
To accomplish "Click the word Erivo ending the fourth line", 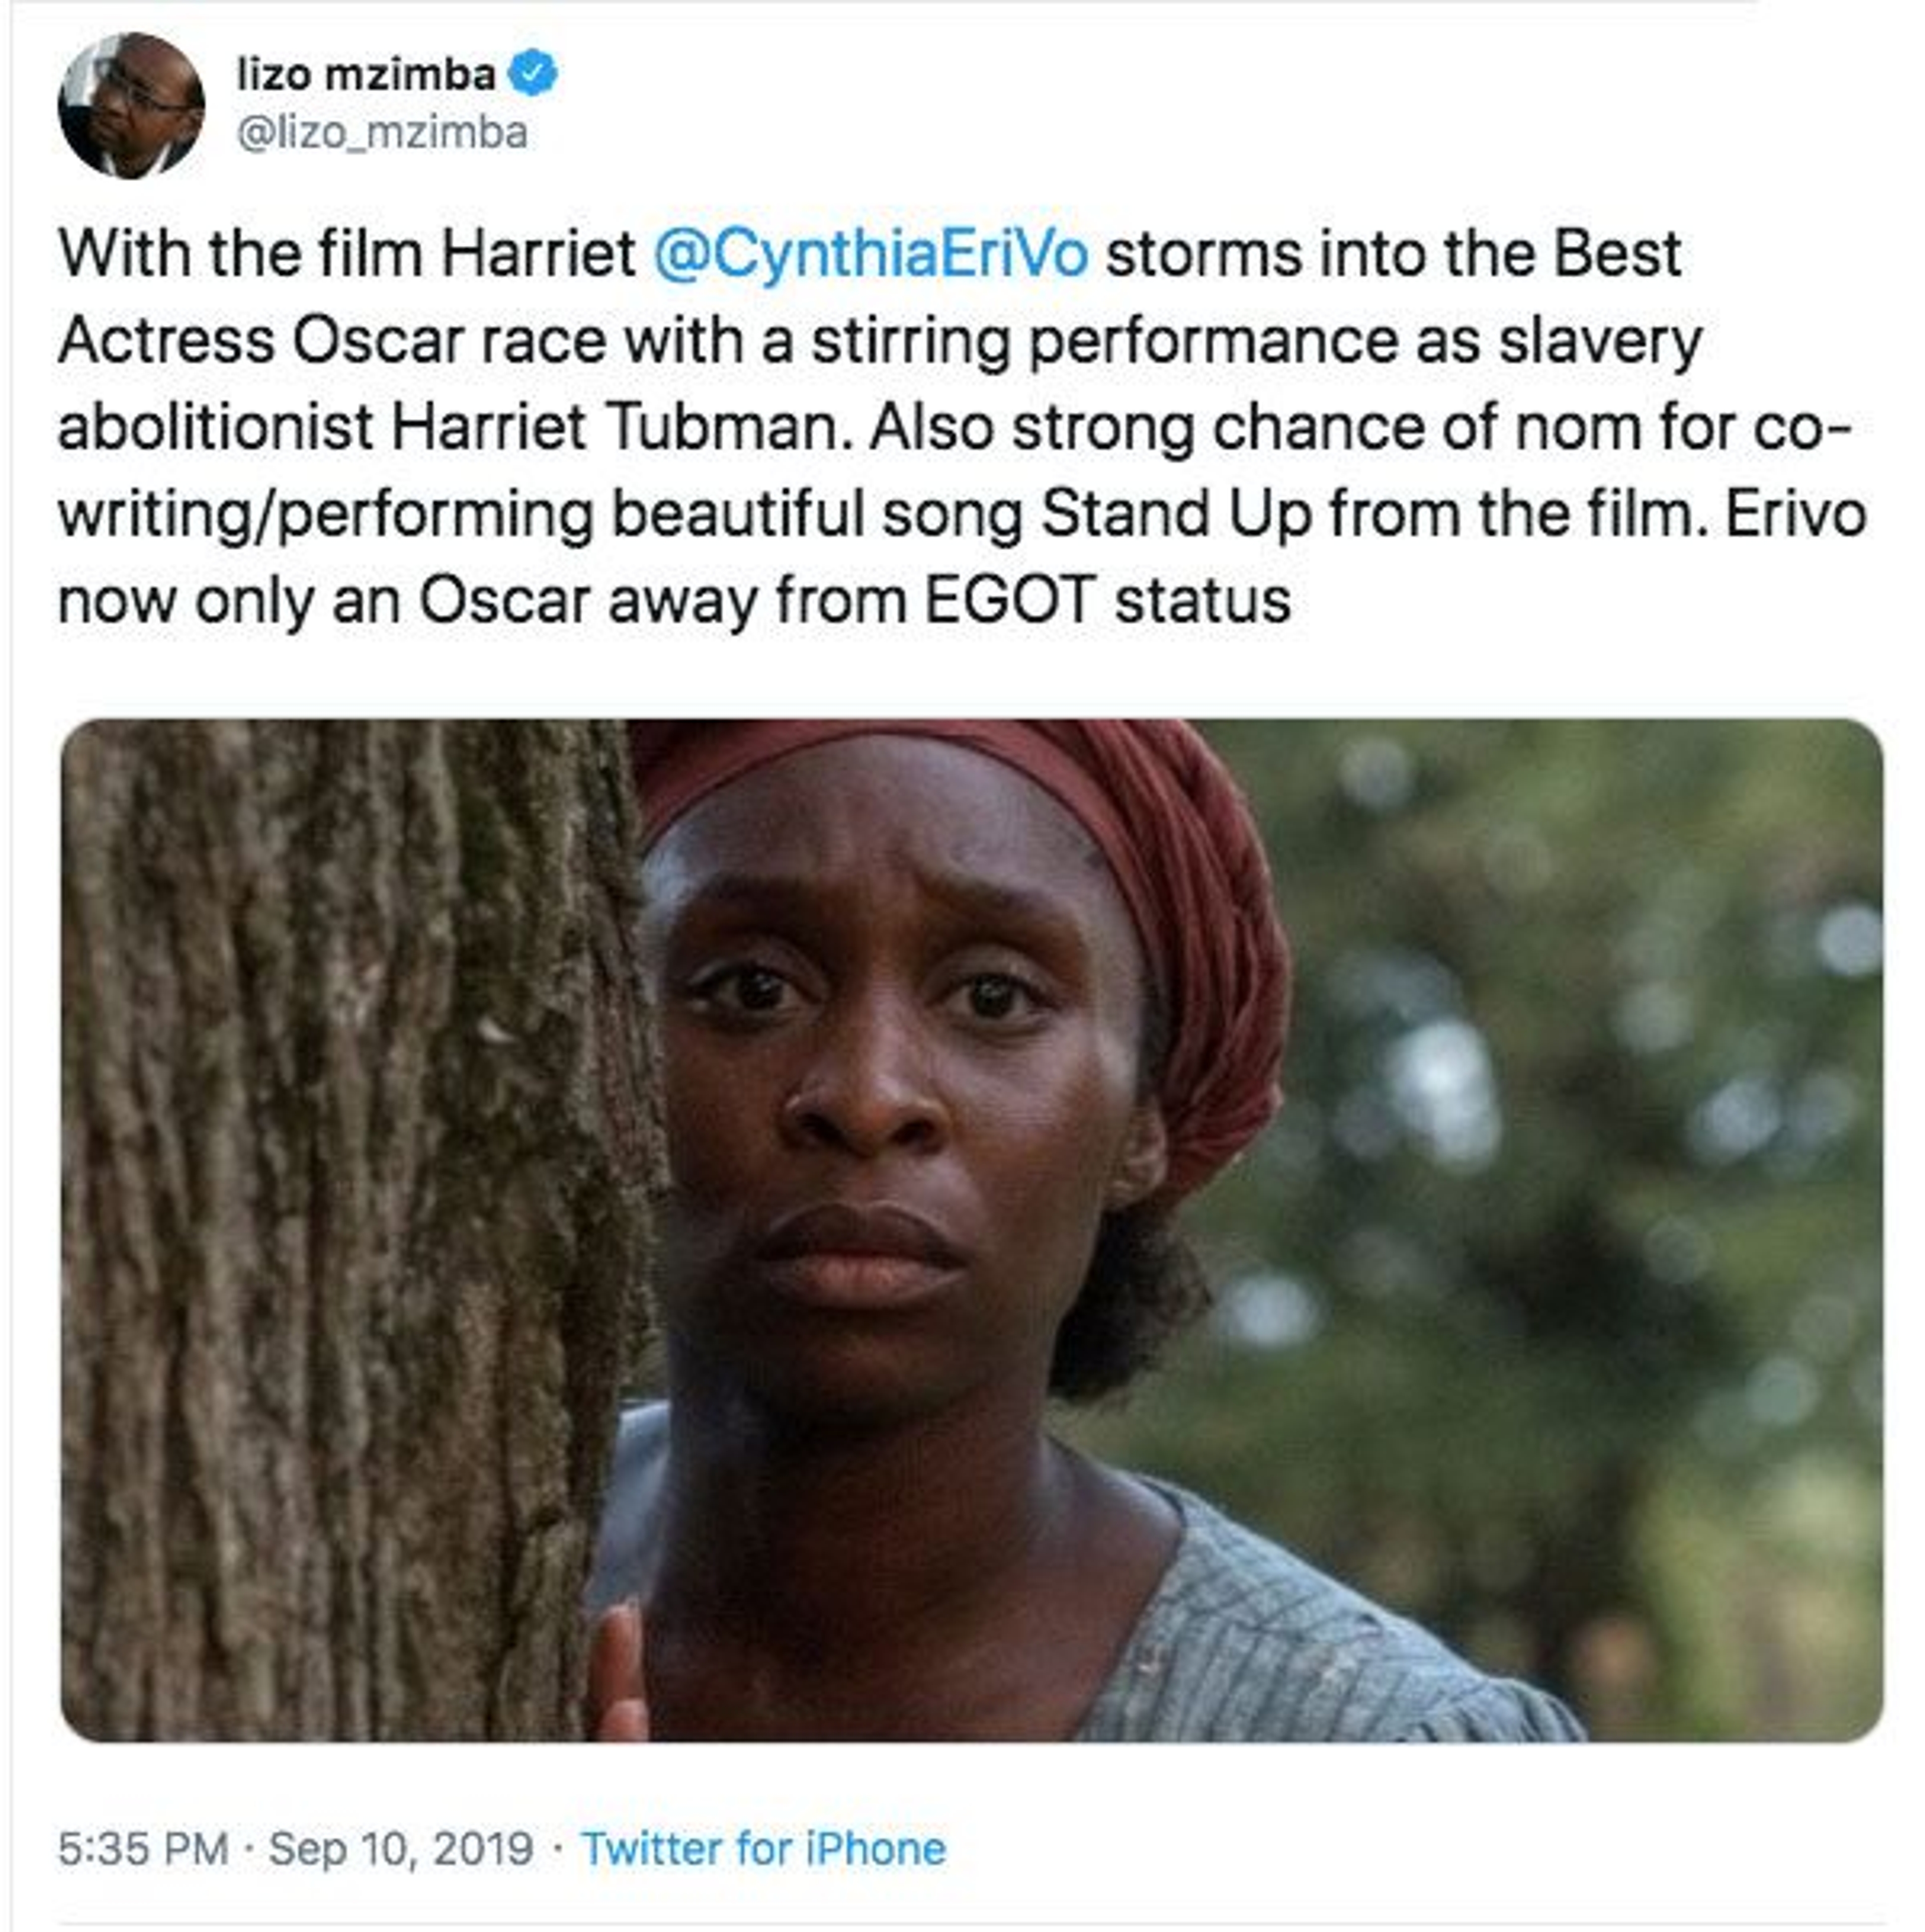I will 1796,514.
